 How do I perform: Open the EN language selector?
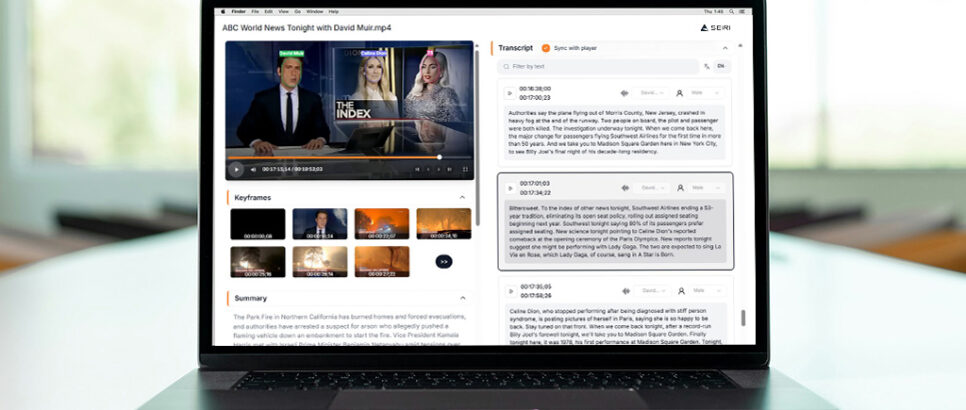tap(721, 66)
